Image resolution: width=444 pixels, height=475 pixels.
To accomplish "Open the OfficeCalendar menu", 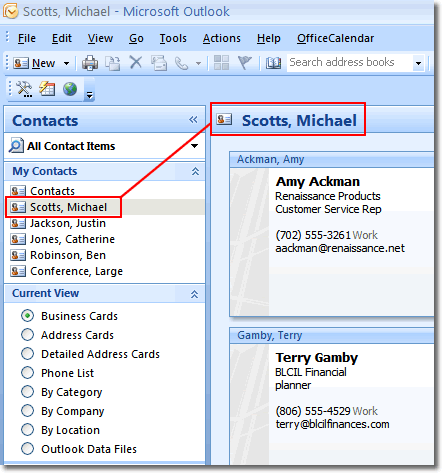I will pos(336,38).
